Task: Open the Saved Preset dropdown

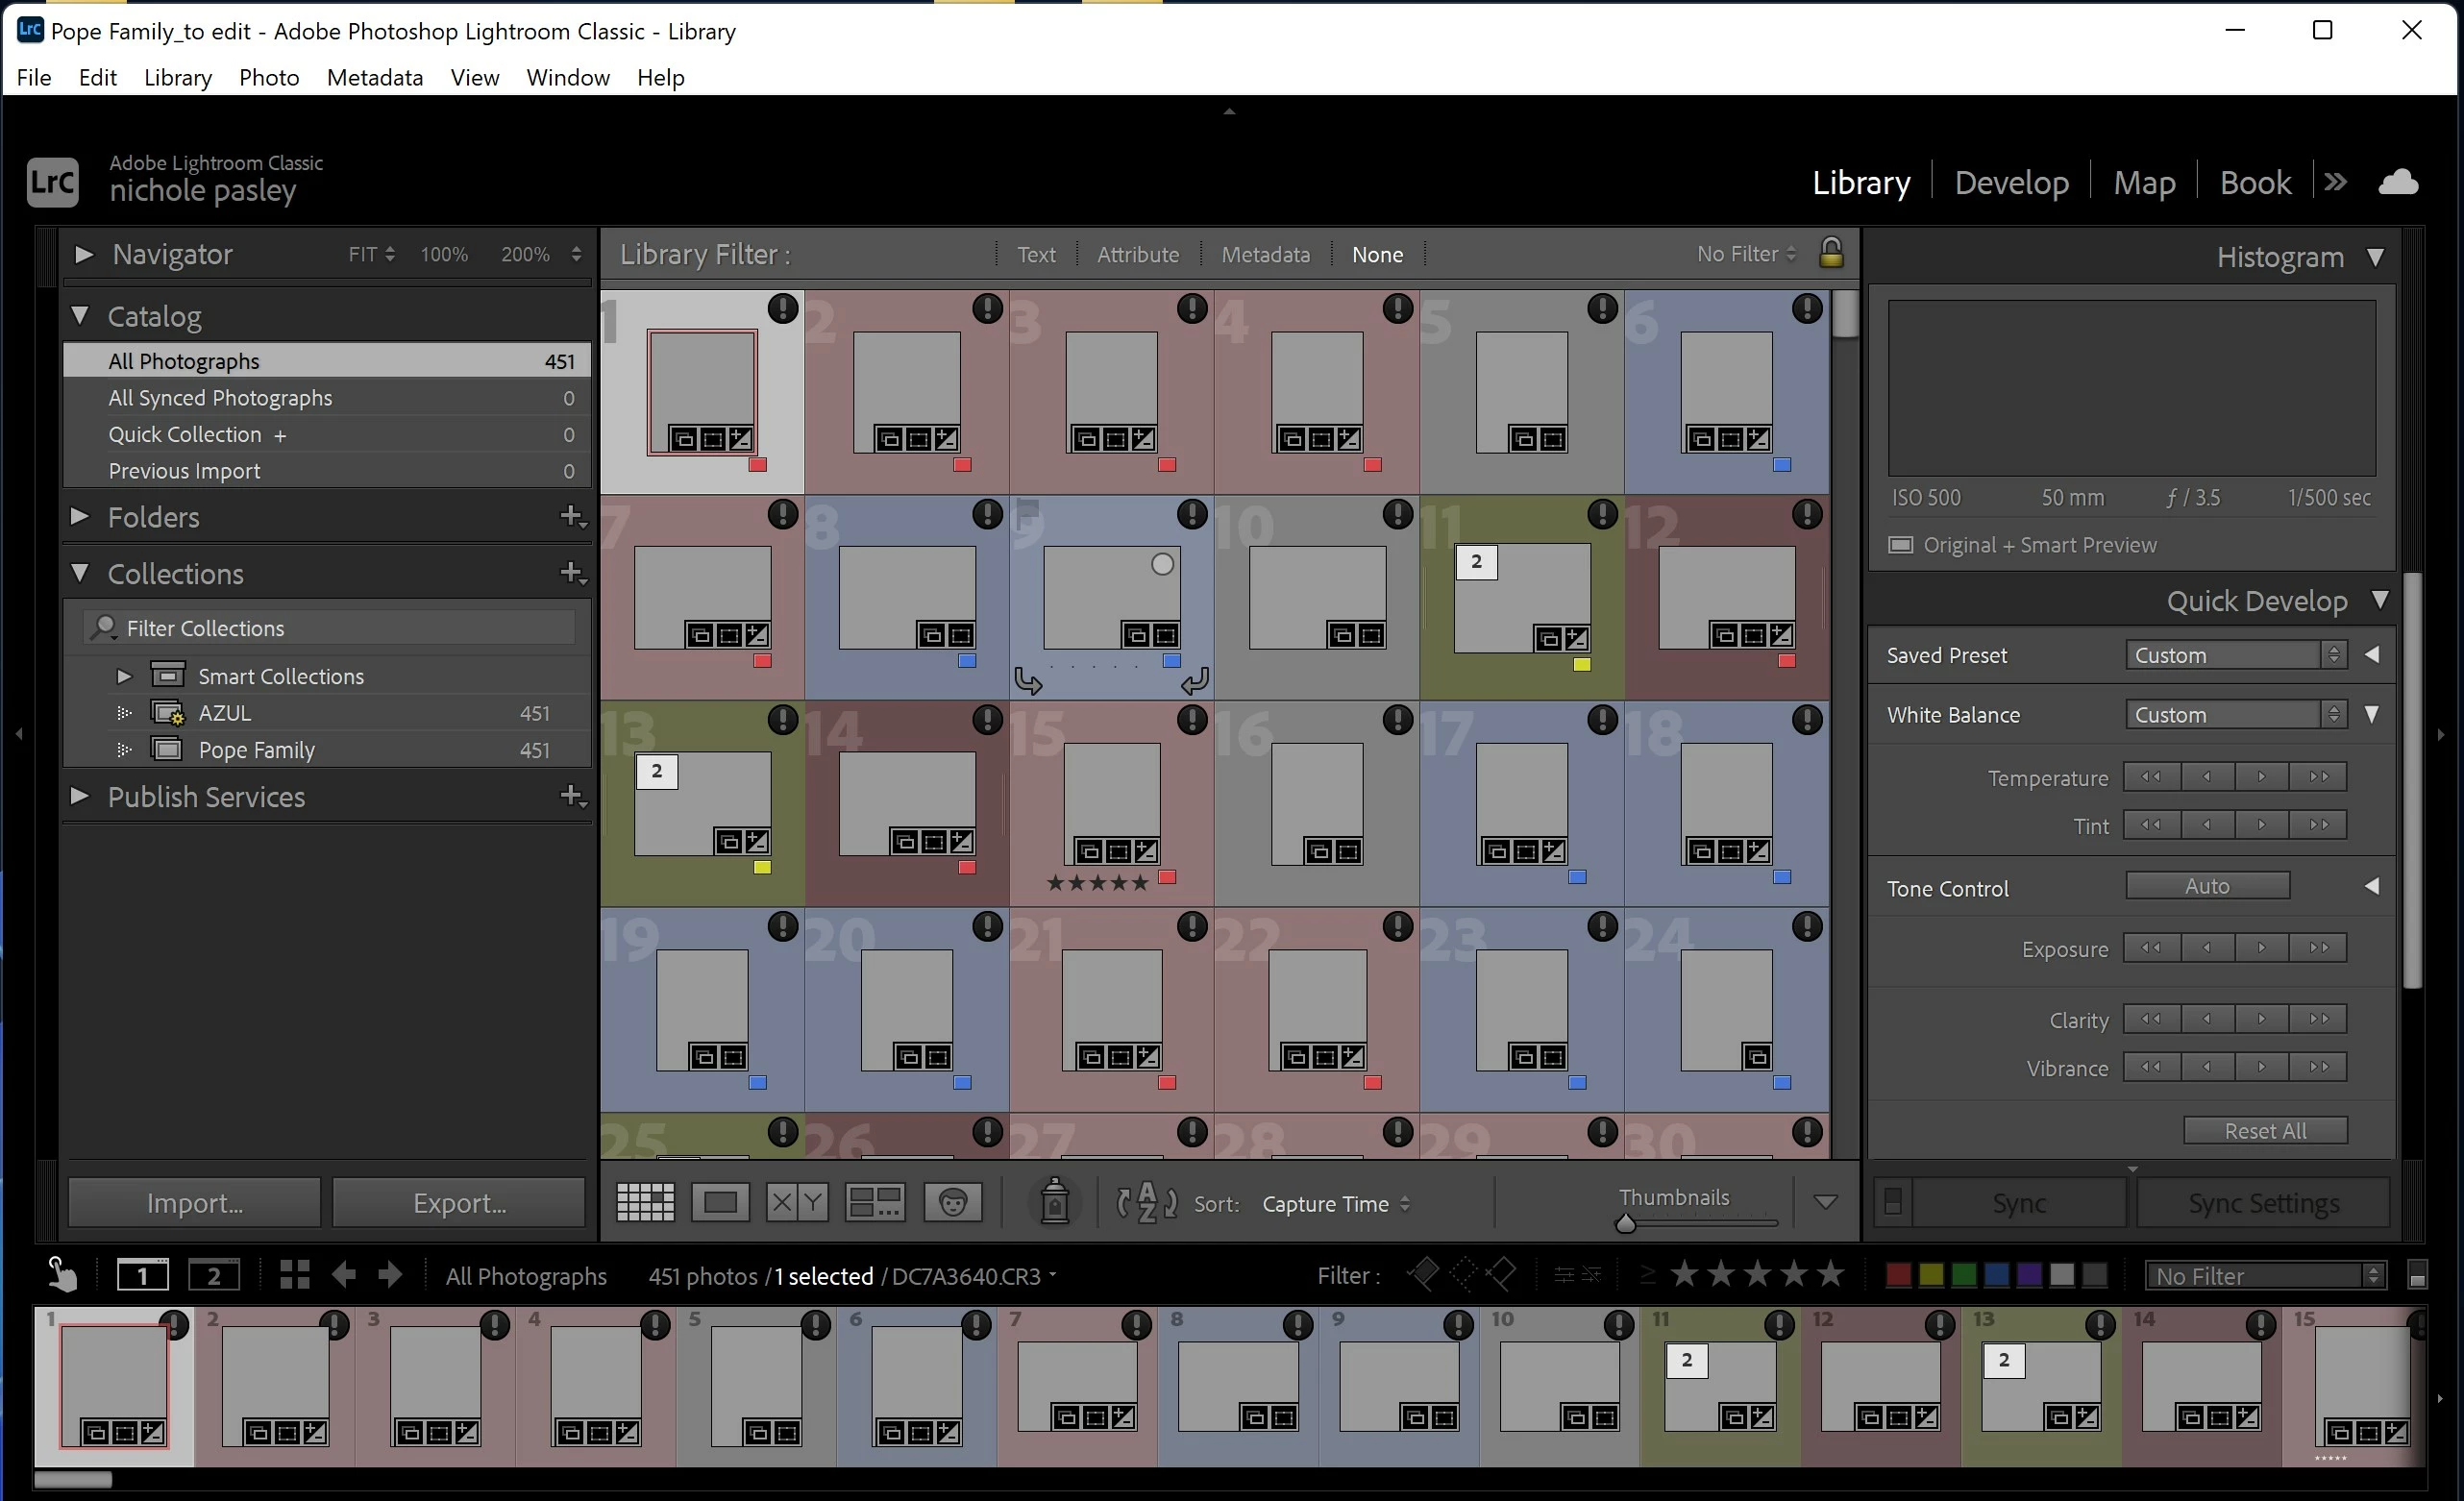Action: (x=2234, y=655)
